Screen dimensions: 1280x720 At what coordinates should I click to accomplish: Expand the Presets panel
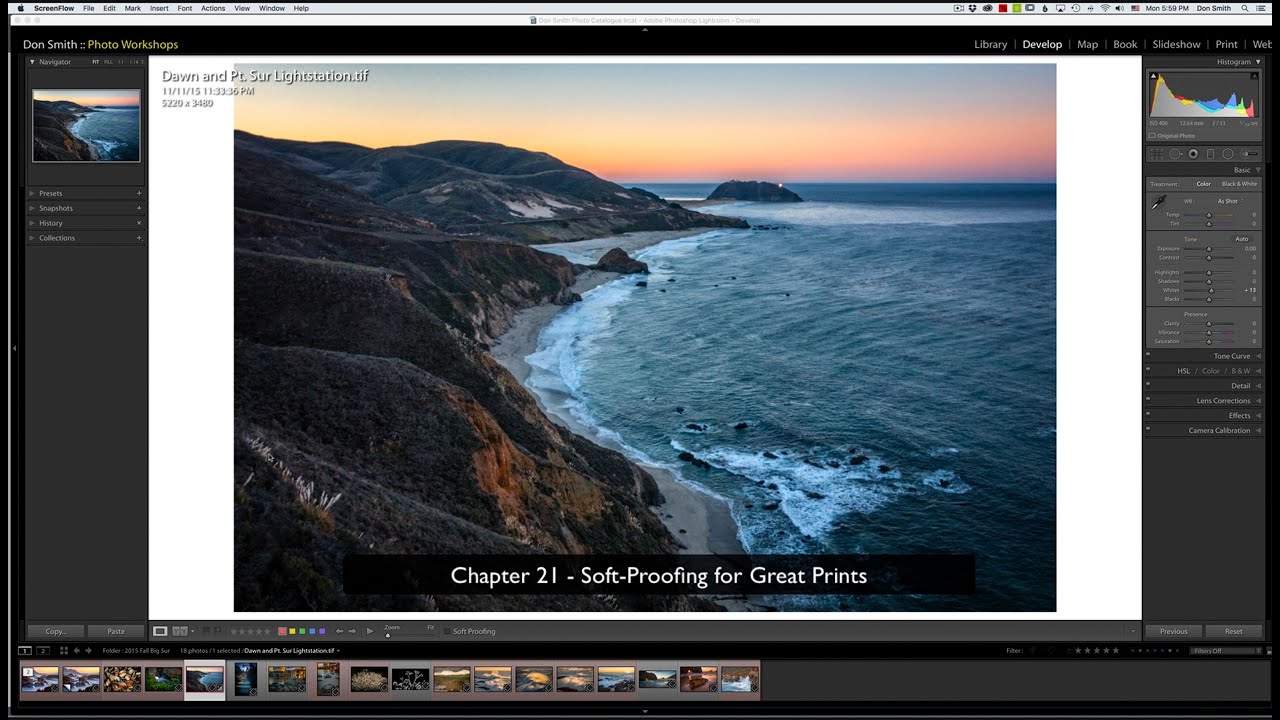pyautogui.click(x=31, y=193)
